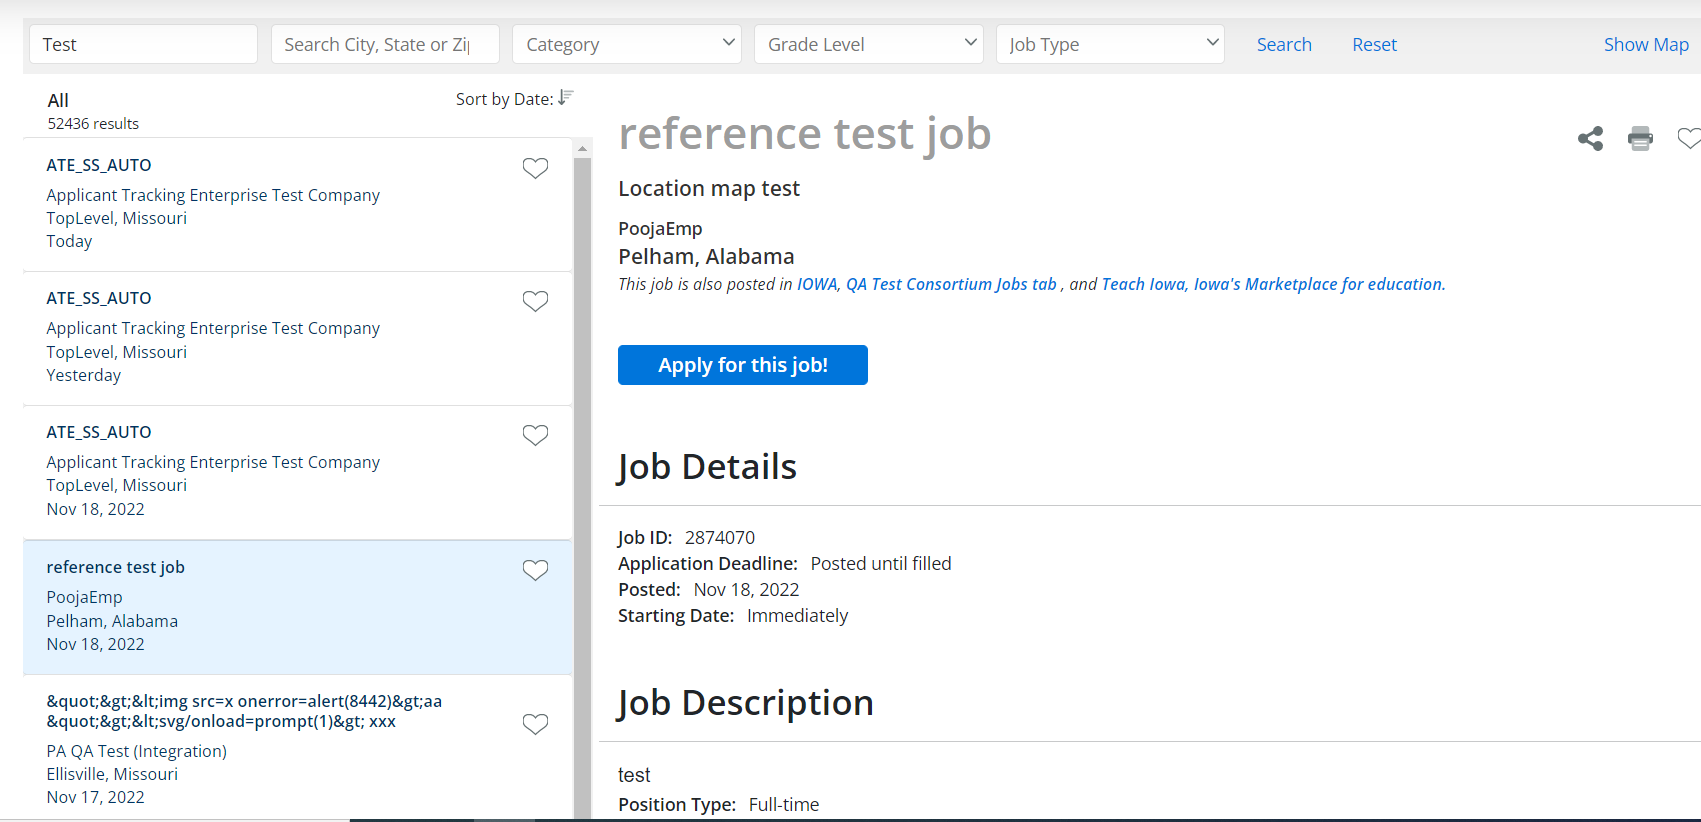Open the Show Map view
This screenshot has height=822, width=1701.
1645,45
